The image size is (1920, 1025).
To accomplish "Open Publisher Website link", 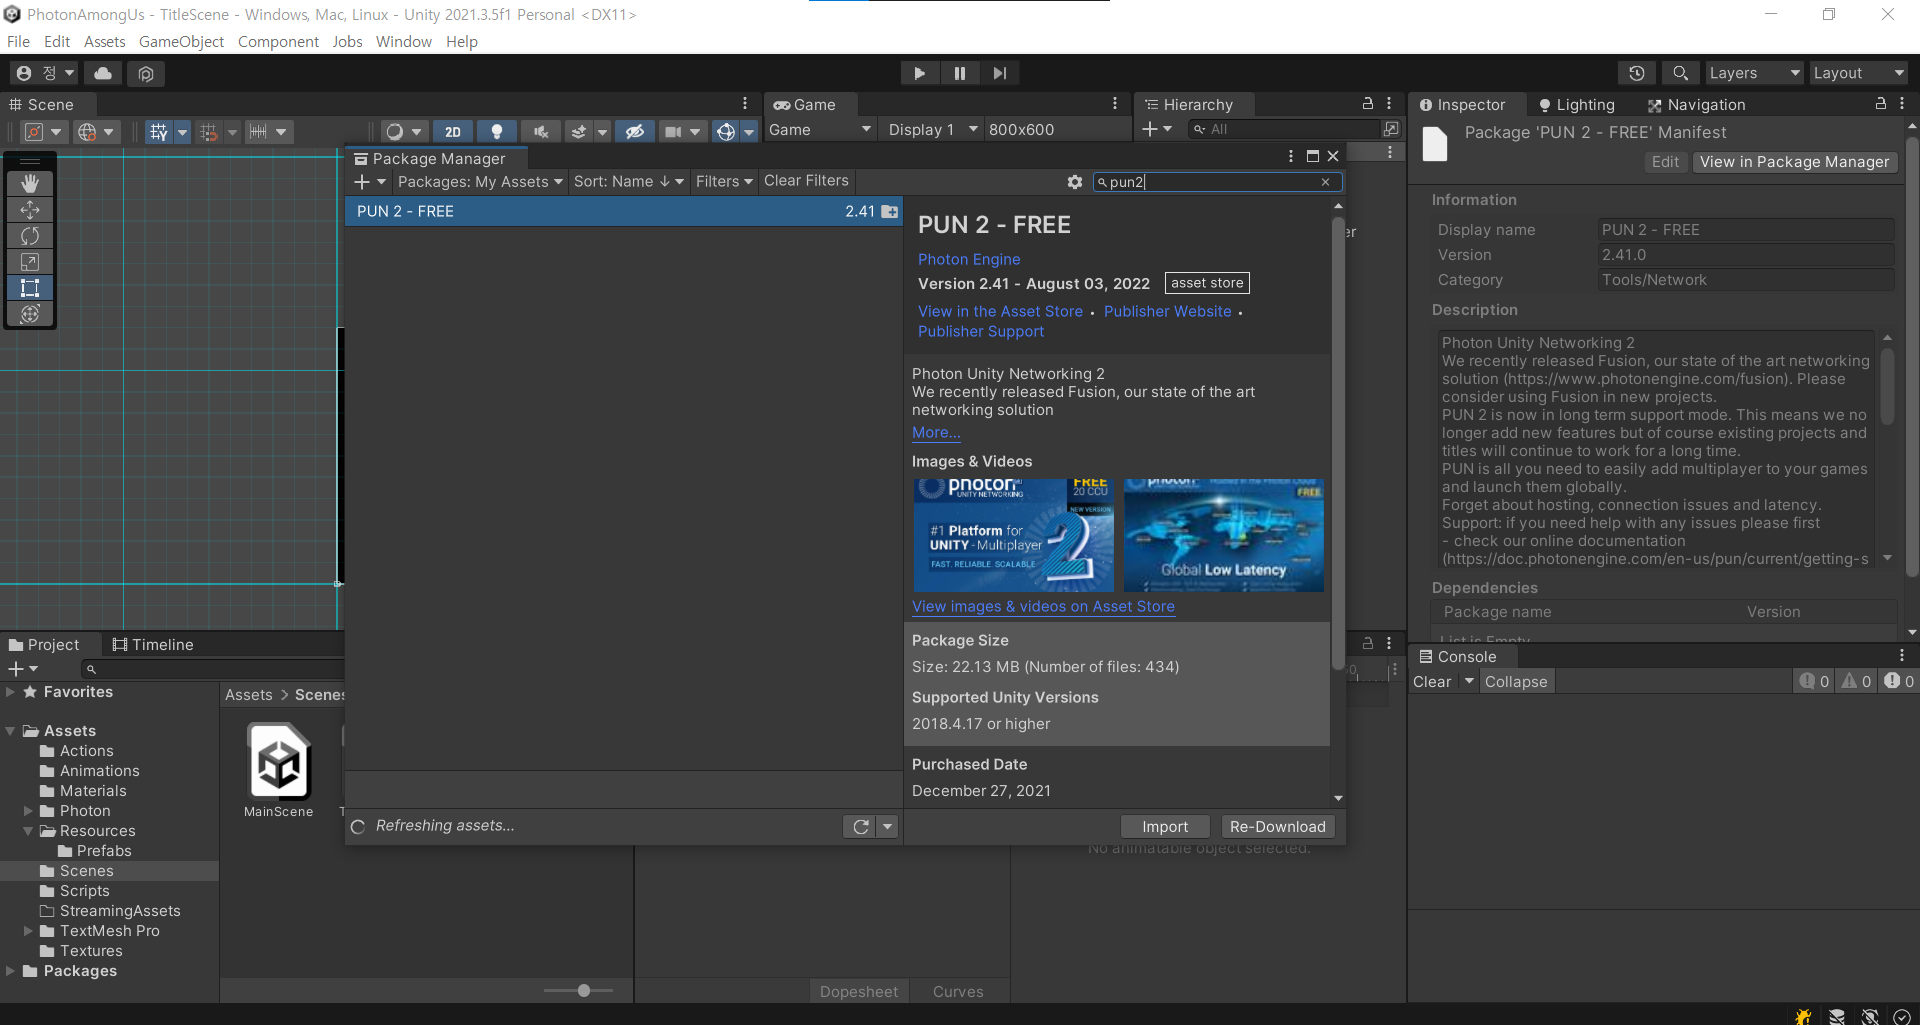I will click(x=1167, y=311).
